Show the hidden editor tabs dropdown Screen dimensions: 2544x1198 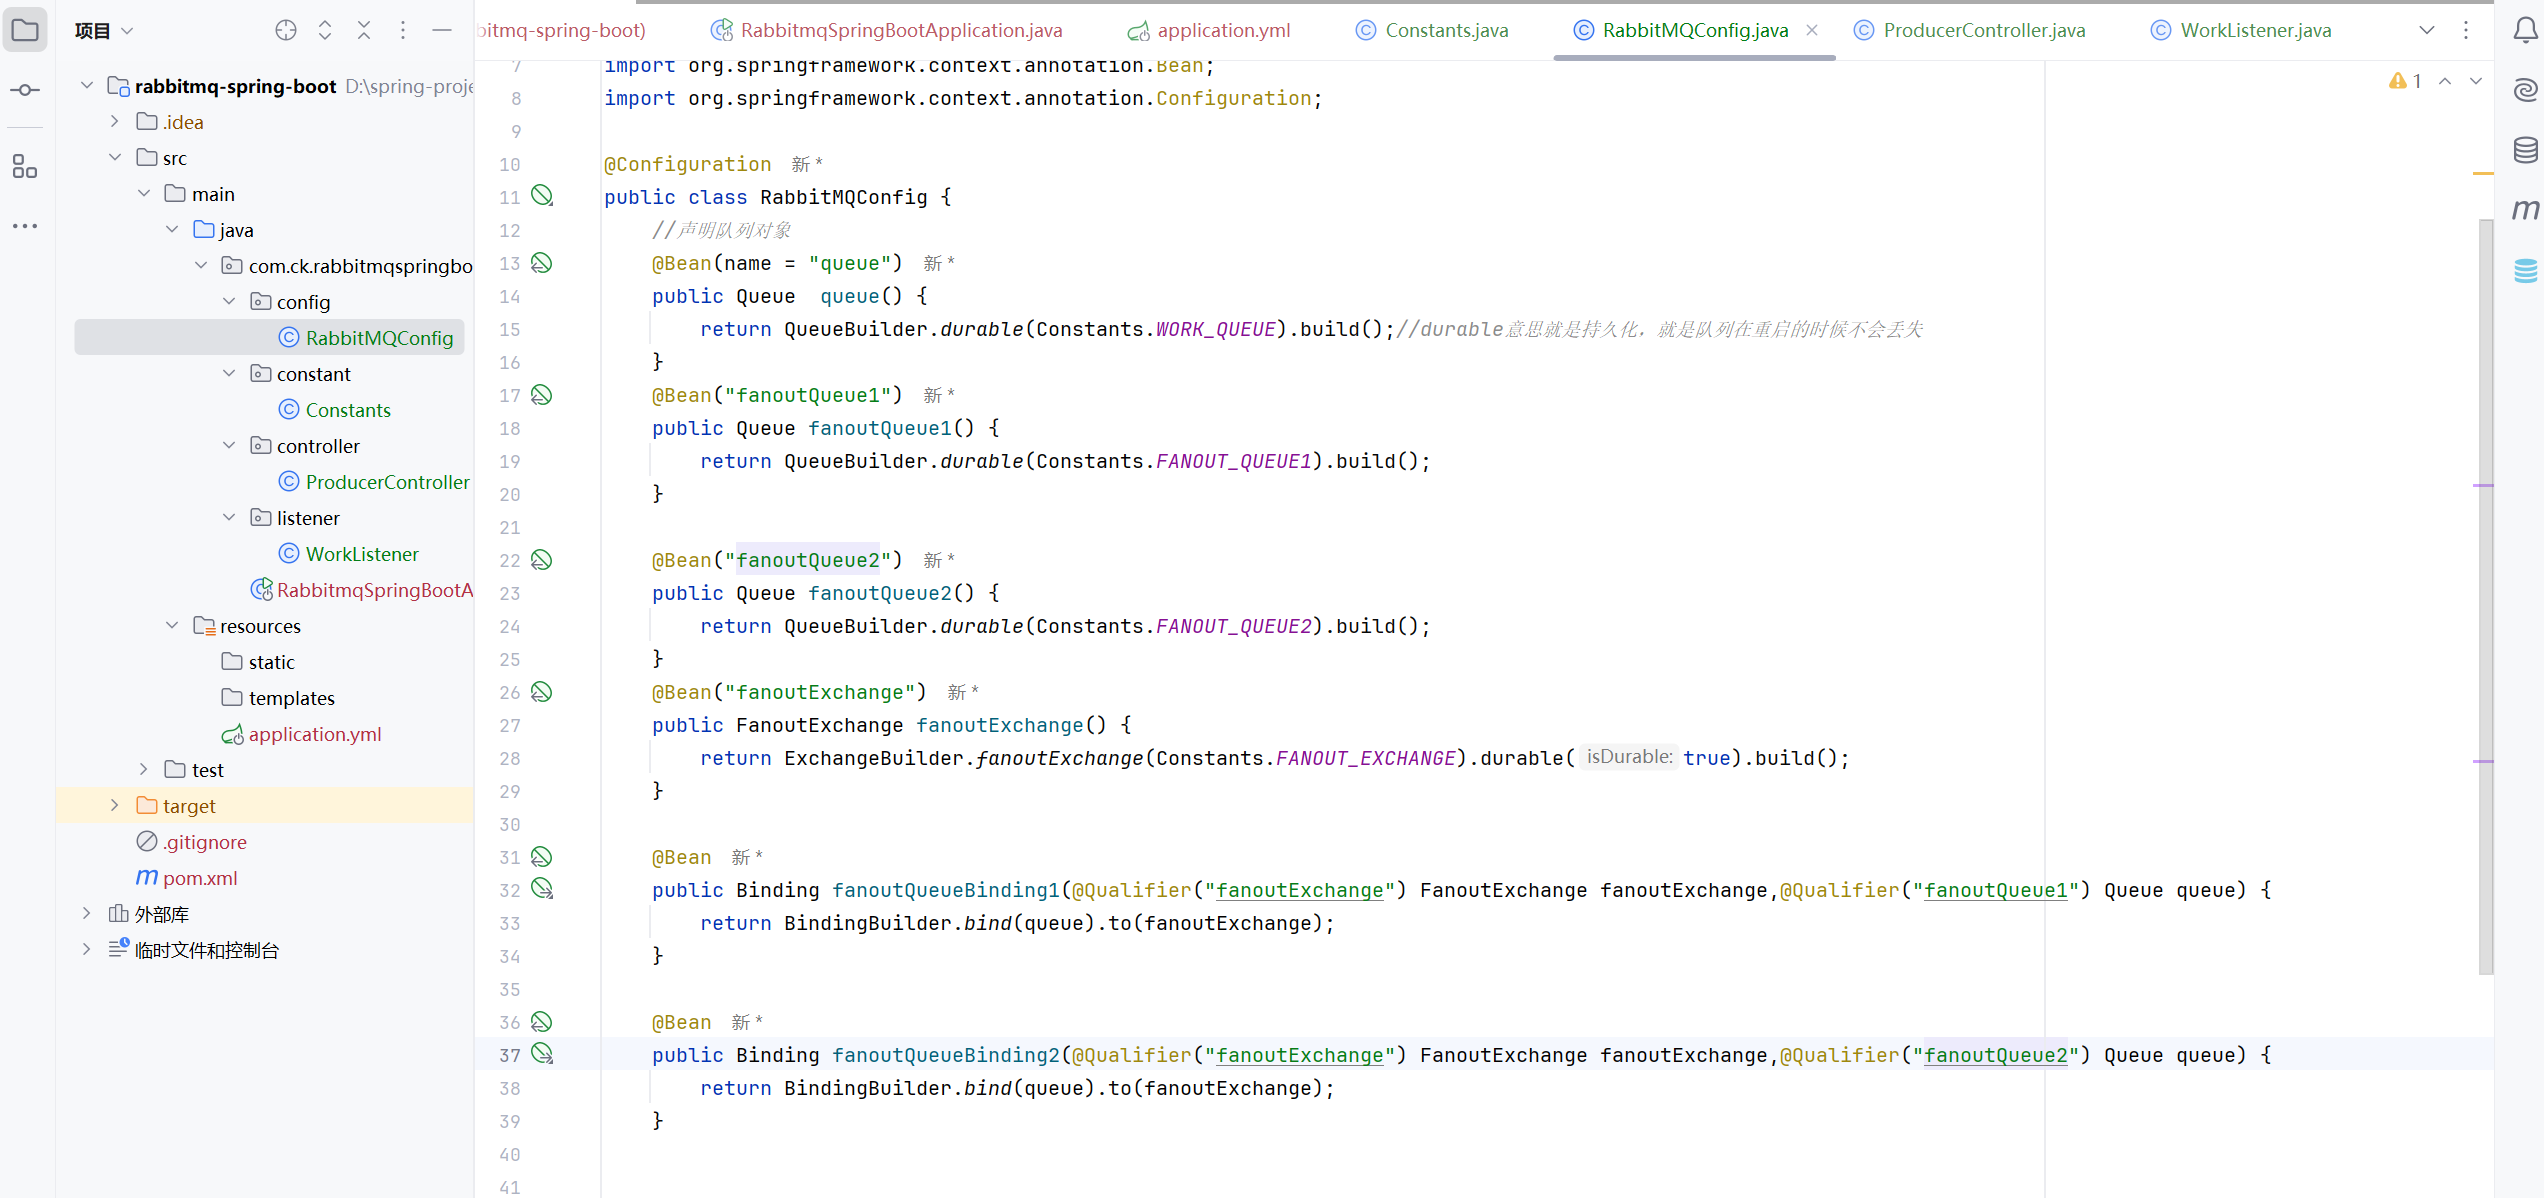[2426, 30]
